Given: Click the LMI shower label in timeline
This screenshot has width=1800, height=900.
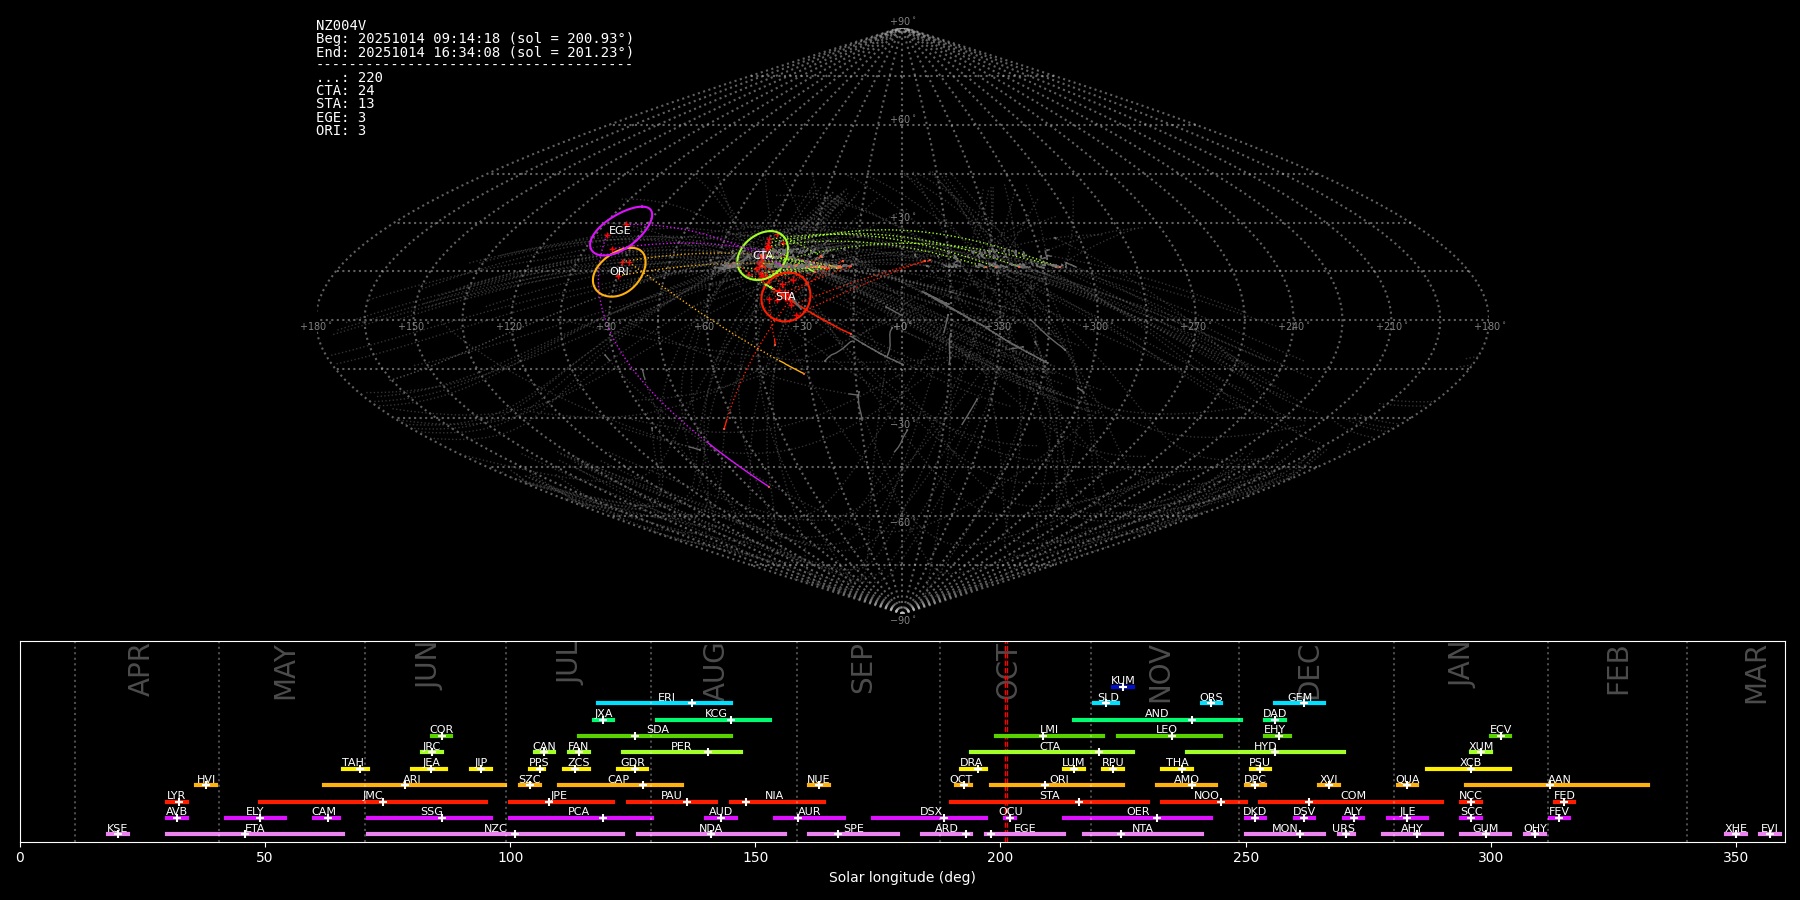Looking at the screenshot, I should click(x=1048, y=730).
